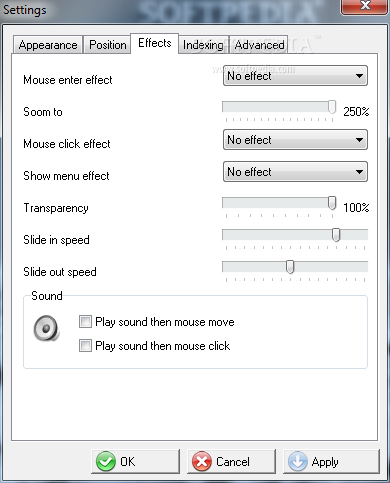Click the Soom to slider thumb
The image size is (390, 483).
coord(332,107)
